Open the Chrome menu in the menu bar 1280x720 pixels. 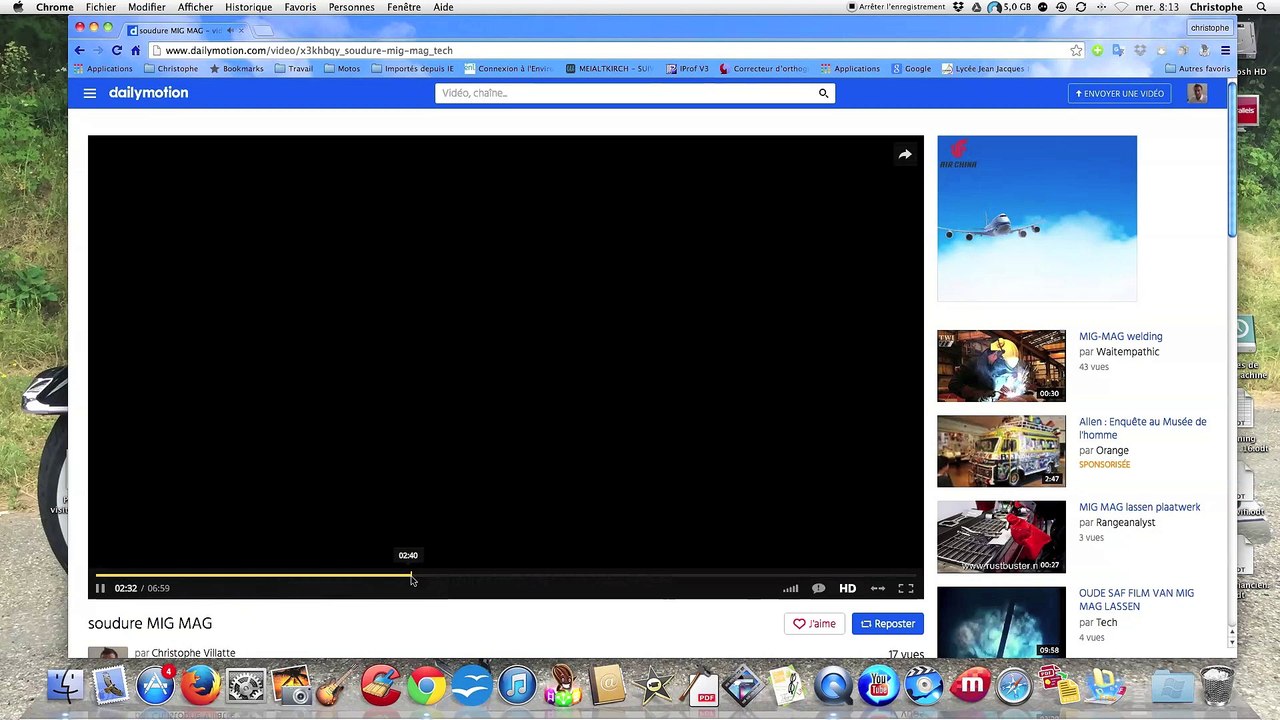55,7
